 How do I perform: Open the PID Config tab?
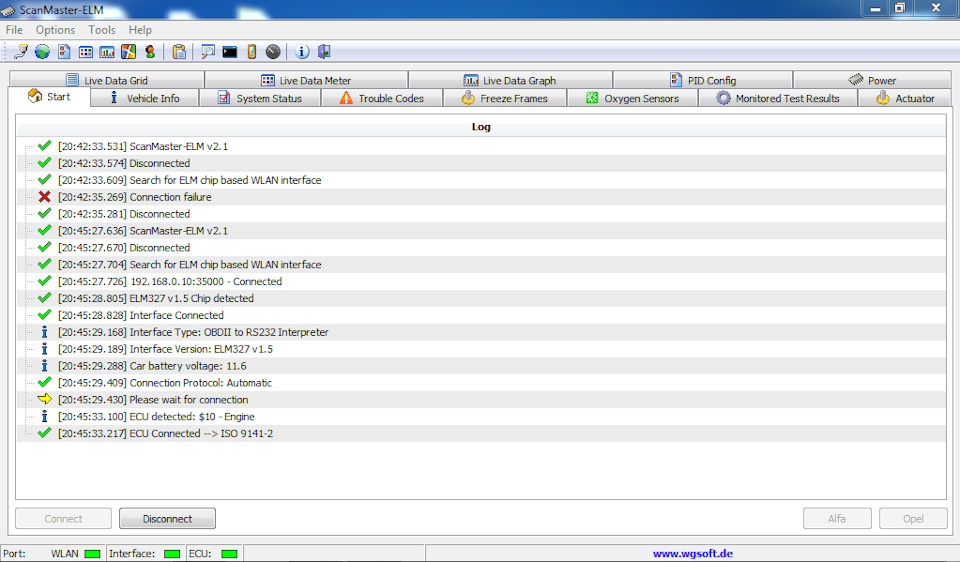pyautogui.click(x=703, y=80)
